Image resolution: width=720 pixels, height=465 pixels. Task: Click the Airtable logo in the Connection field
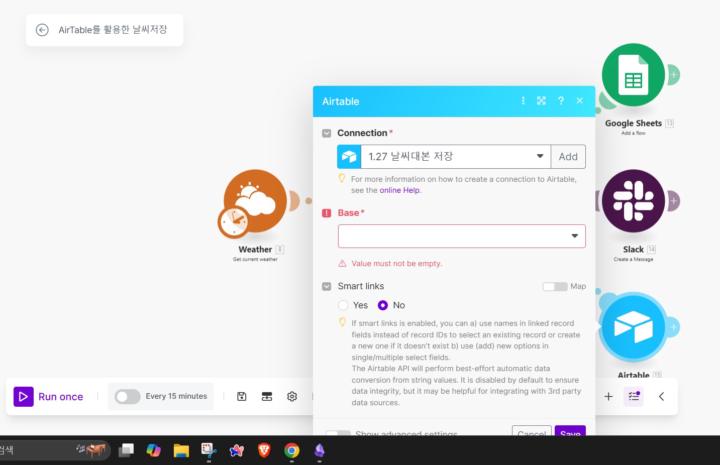(349, 157)
